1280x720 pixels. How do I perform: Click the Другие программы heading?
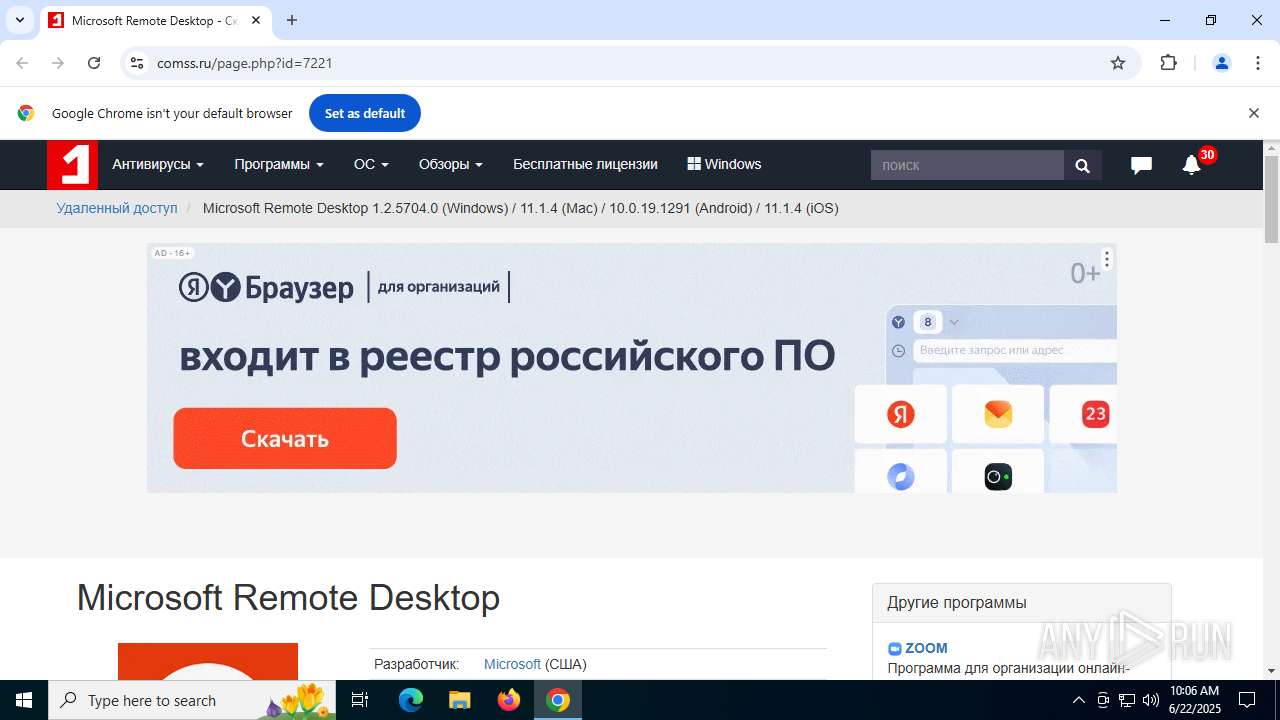coord(956,603)
